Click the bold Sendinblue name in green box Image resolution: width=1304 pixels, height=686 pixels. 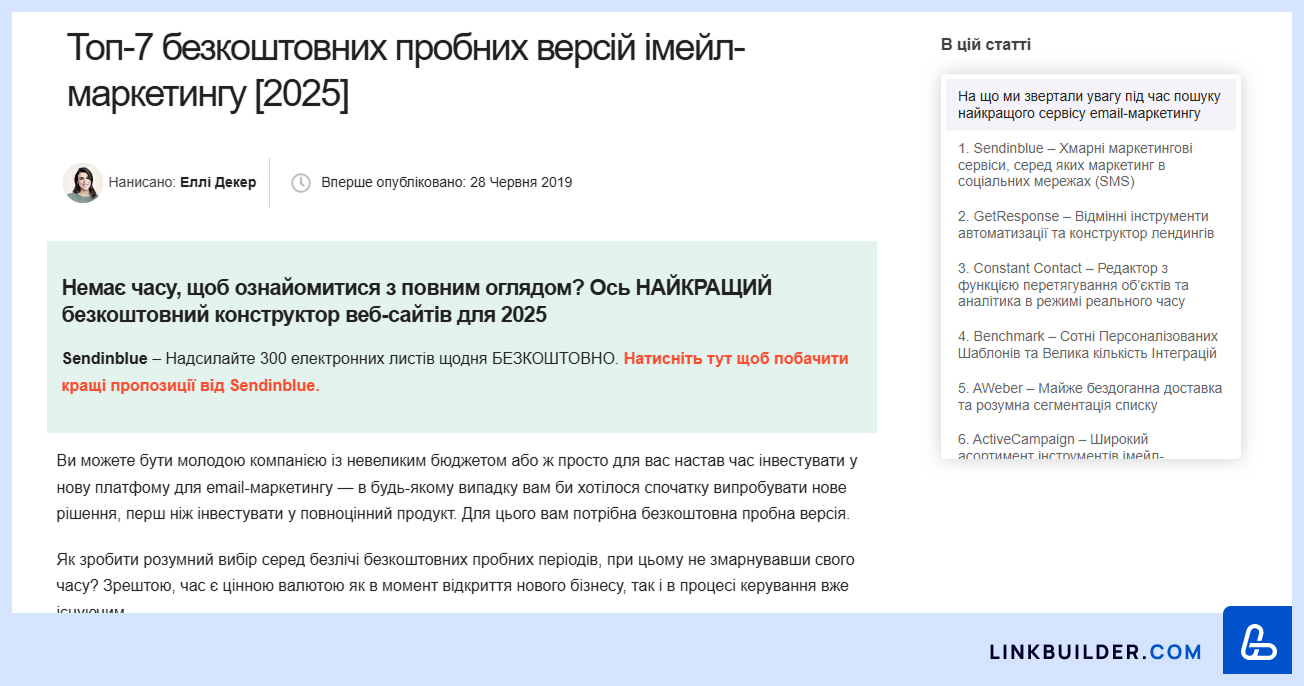click(x=105, y=358)
